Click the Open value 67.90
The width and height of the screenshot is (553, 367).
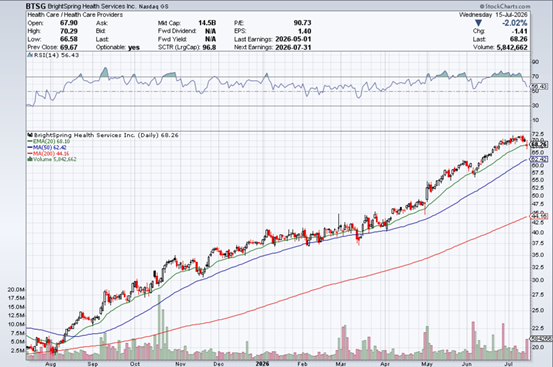(x=69, y=23)
